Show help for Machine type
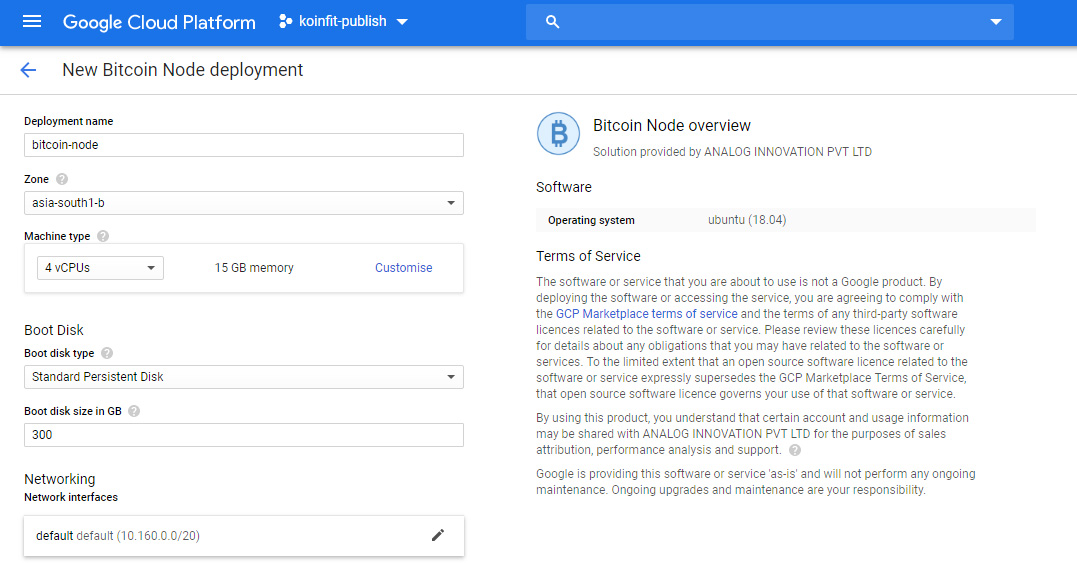 (103, 236)
